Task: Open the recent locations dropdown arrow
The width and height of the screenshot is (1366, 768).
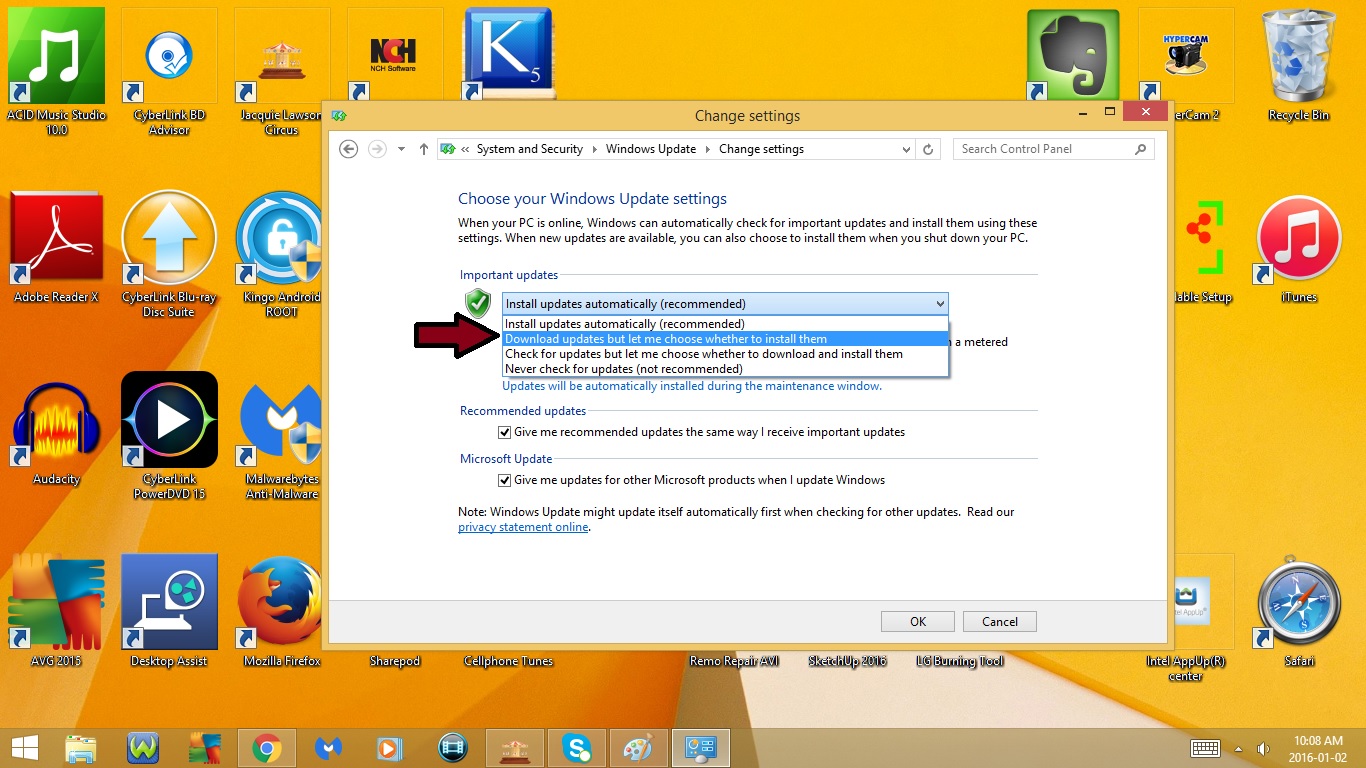Action: pos(401,149)
